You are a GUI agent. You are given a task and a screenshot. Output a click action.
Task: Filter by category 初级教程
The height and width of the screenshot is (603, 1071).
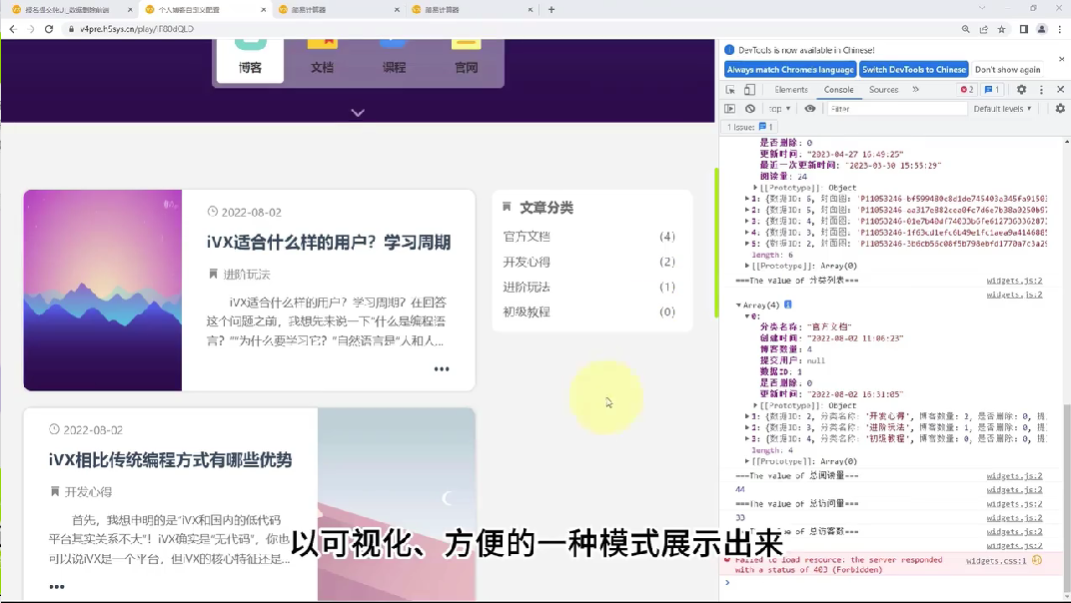pos(527,312)
